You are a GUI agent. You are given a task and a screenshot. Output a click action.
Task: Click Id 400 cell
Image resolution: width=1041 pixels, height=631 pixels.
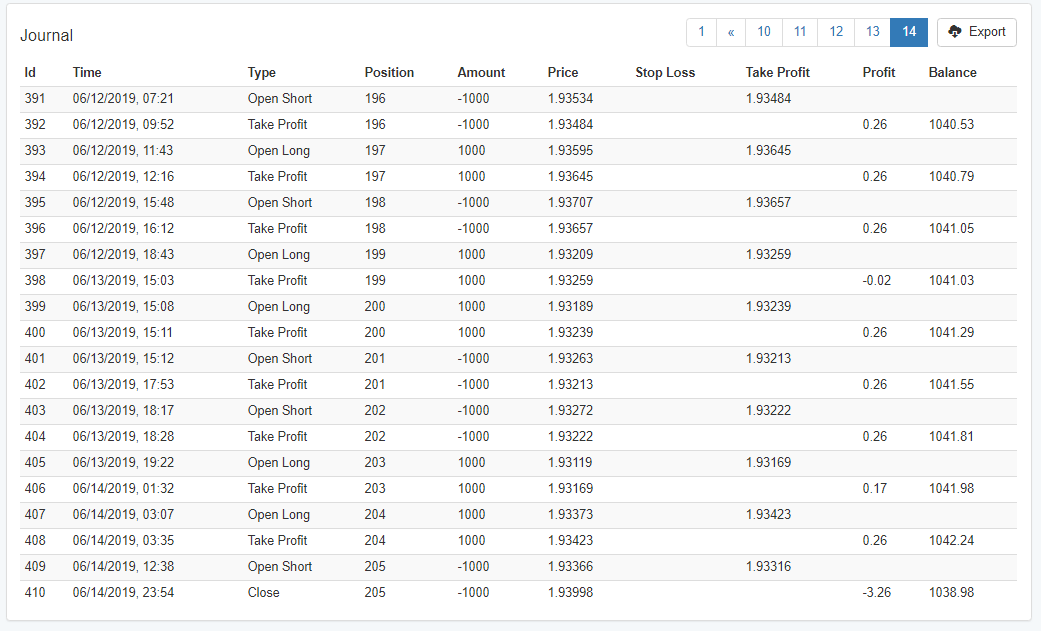click(35, 332)
